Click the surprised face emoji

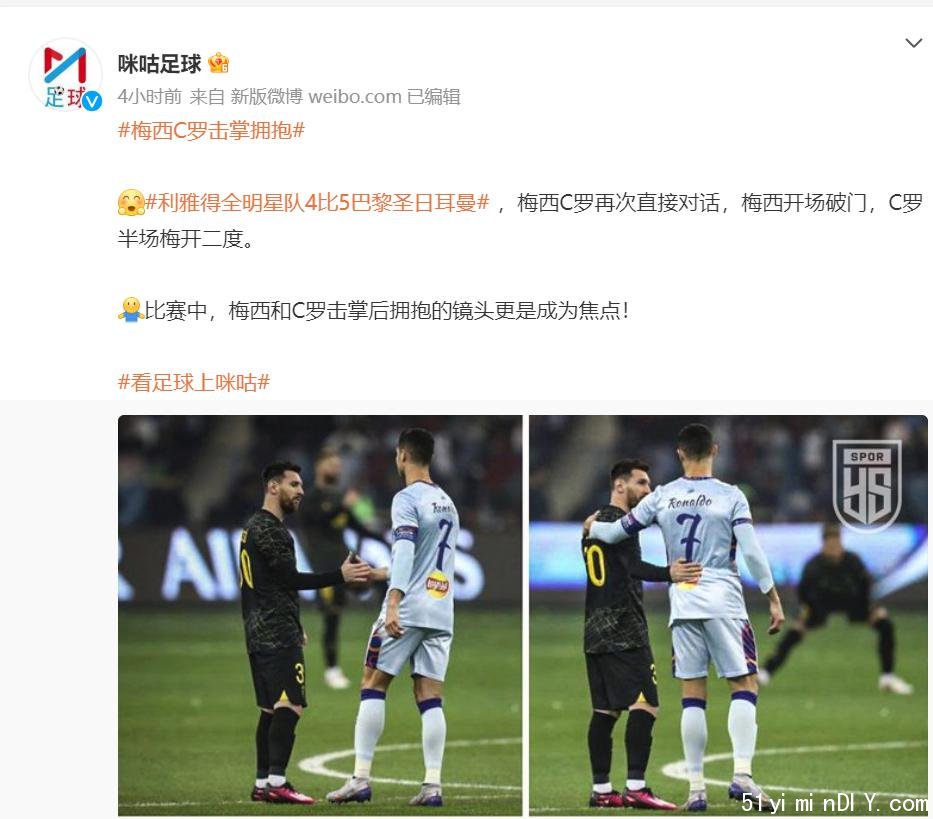tap(131, 203)
